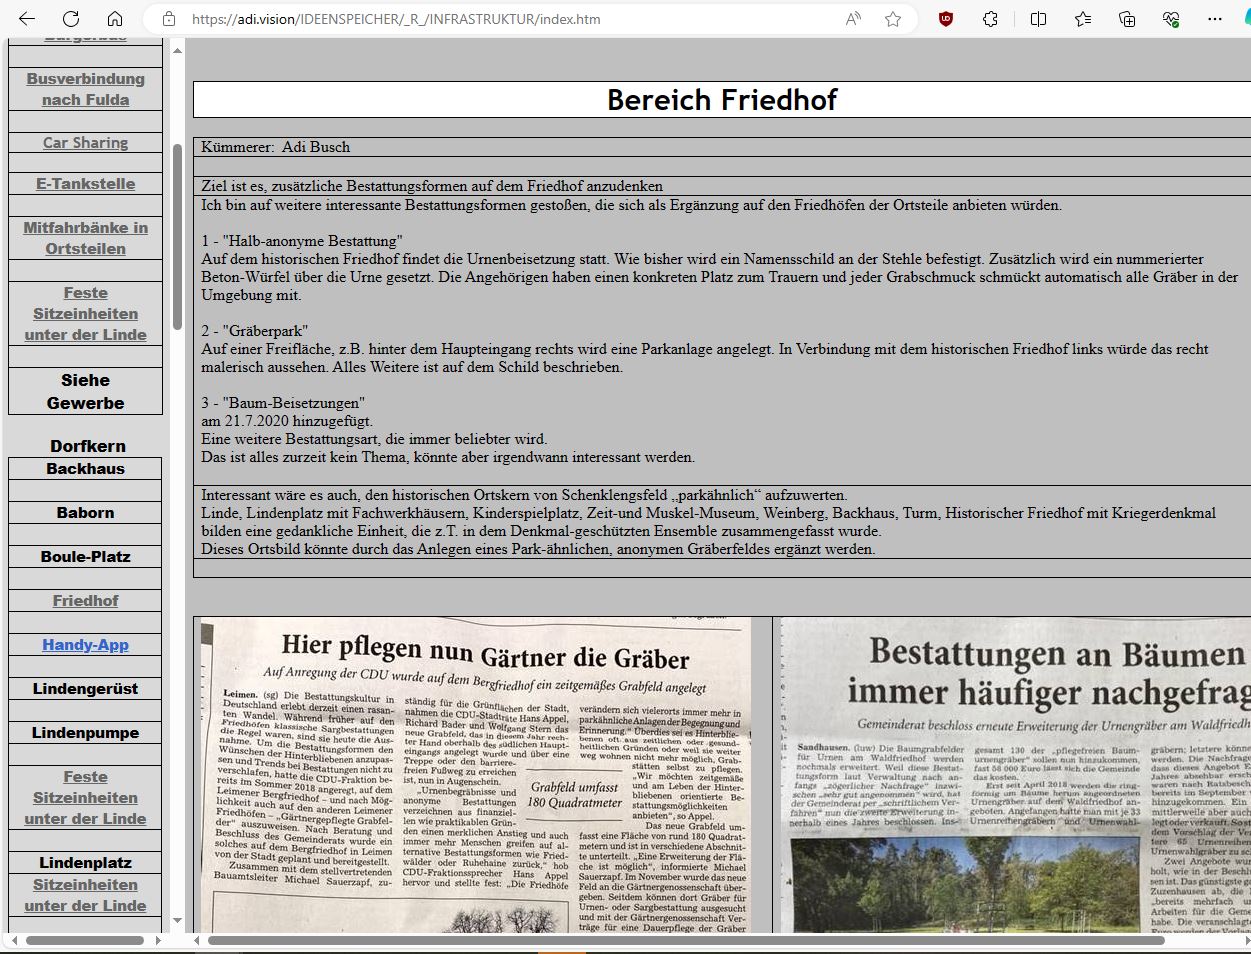The image size is (1251, 954).
Task: Open the uBlock Origin extension icon
Action: pyautogui.click(x=946, y=19)
